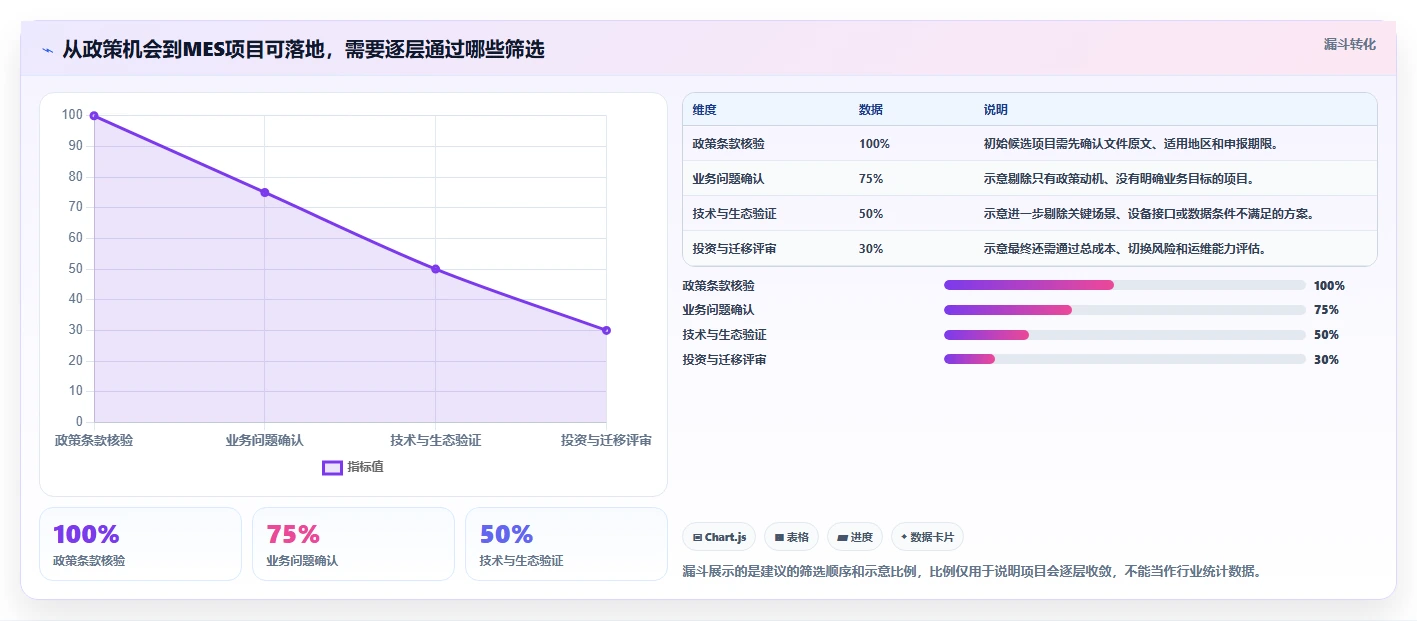Click the 政策条款核验 progress bar
This screenshot has width=1417, height=621.
pyautogui.click(x=1125, y=285)
